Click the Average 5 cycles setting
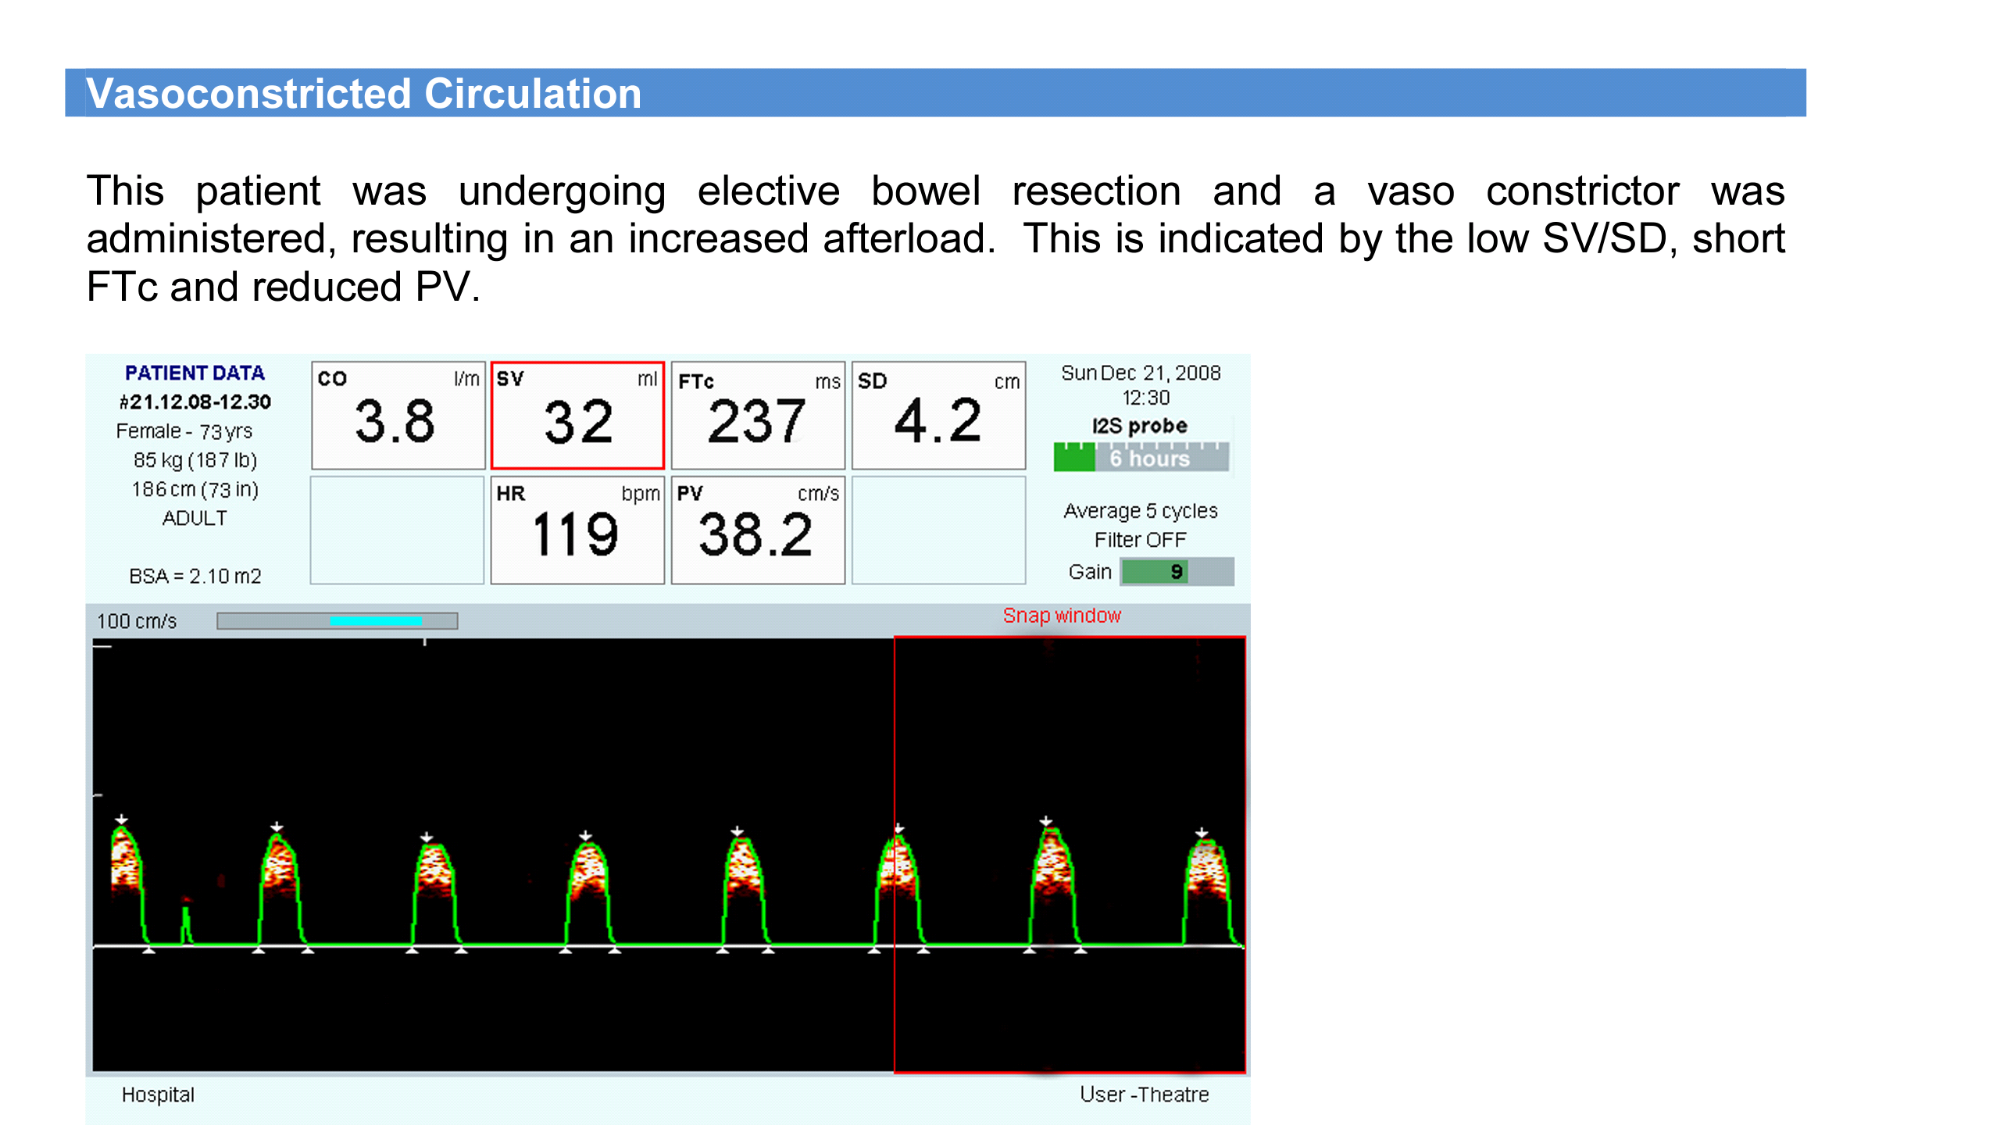Viewport: 2000px width, 1125px height. 1140,511
